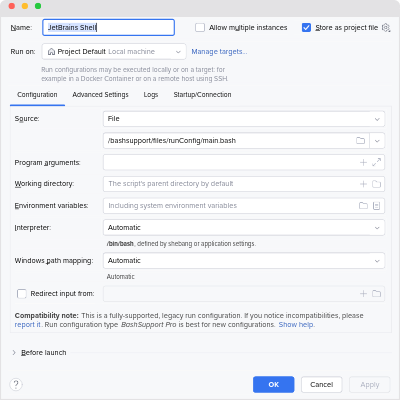This screenshot has height=400, width=400.
Task: Enable Redirect input from checkbox
Action: pyautogui.click(x=22, y=294)
